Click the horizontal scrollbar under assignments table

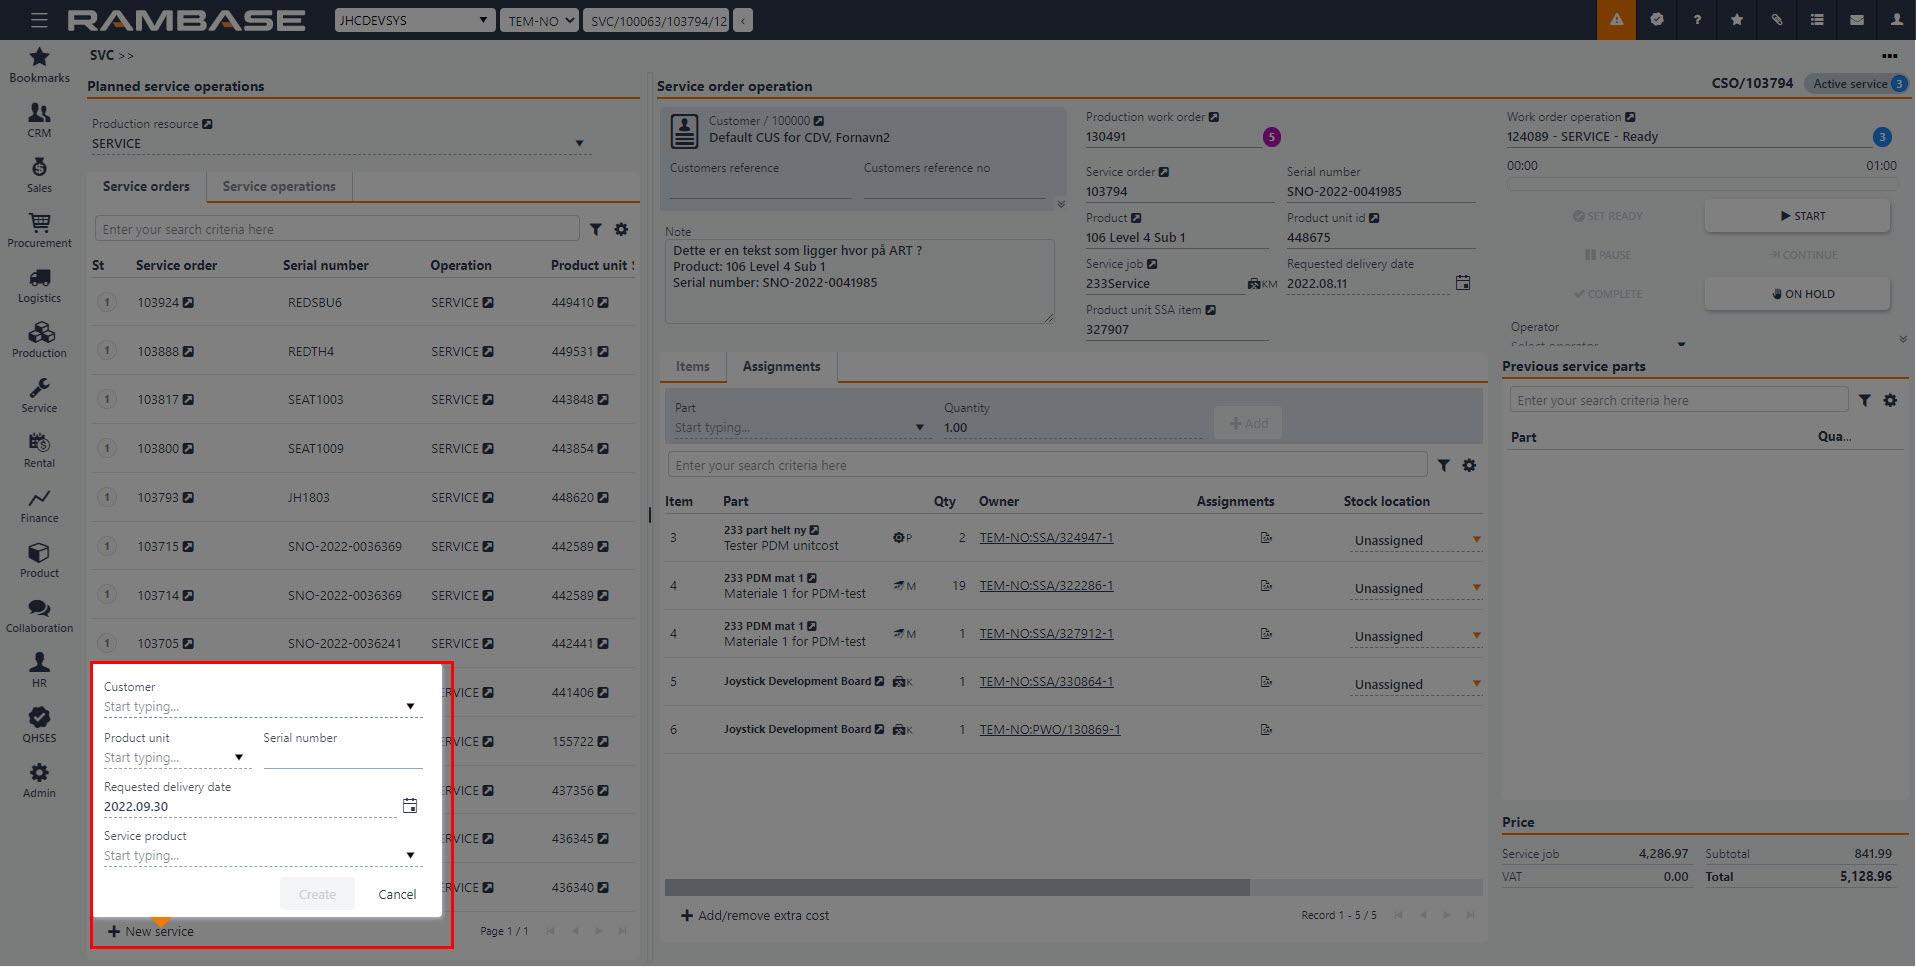click(x=957, y=888)
